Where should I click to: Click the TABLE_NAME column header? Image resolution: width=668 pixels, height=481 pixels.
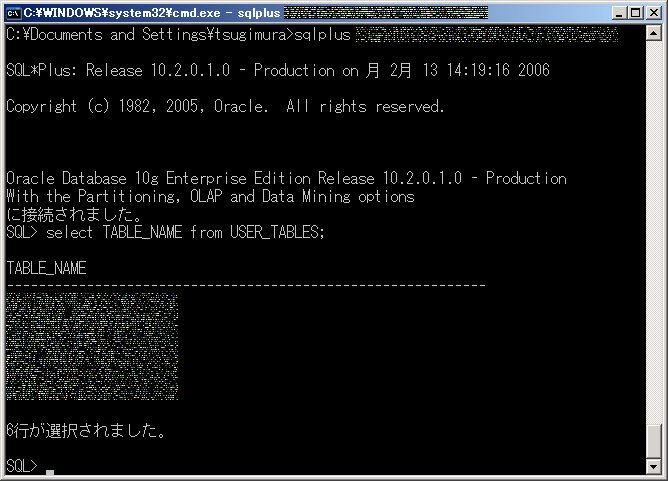click(46, 268)
